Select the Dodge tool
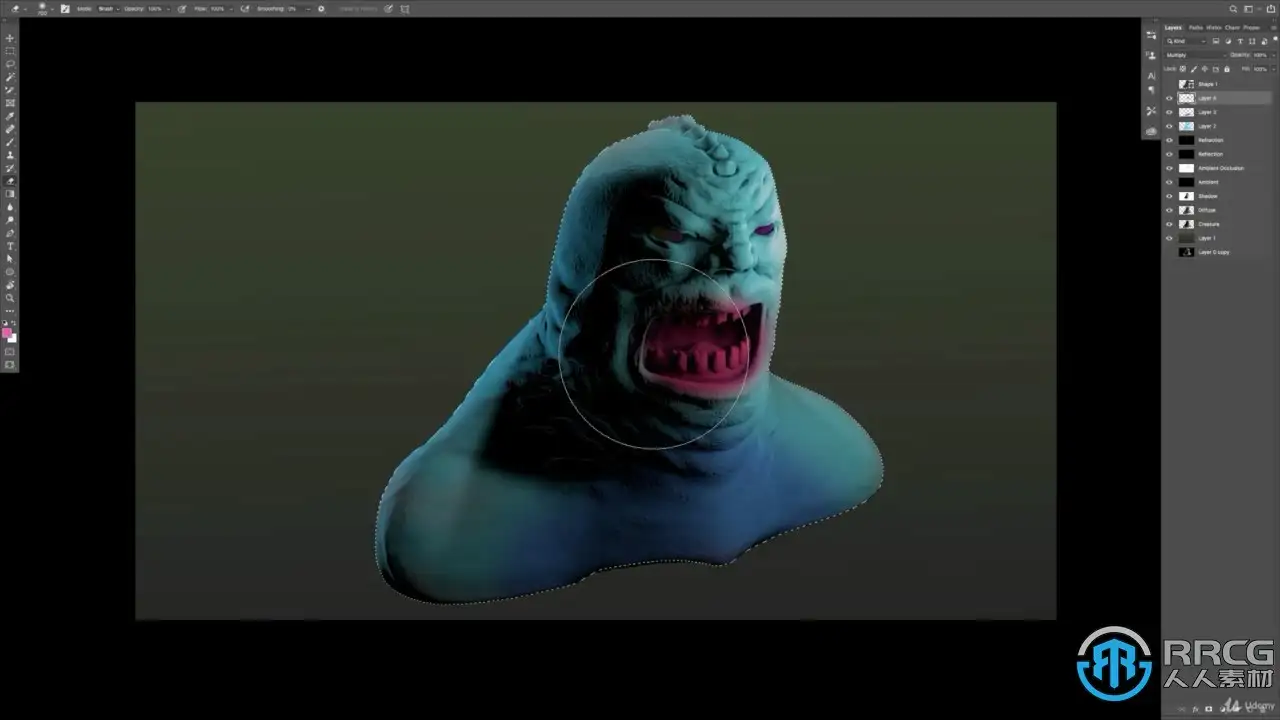The height and width of the screenshot is (720, 1280). click(x=10, y=220)
